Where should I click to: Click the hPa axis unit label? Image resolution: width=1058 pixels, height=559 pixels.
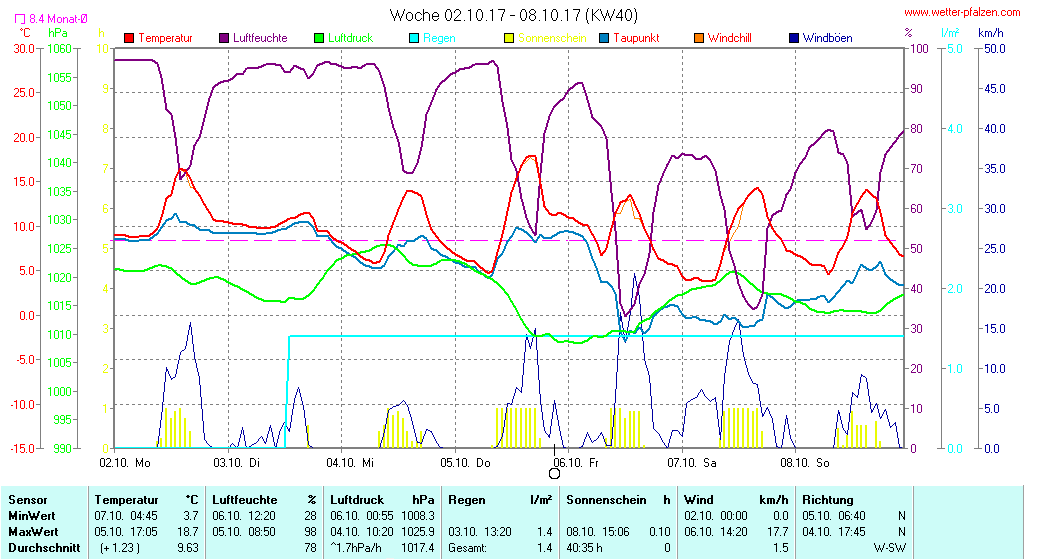point(58,32)
